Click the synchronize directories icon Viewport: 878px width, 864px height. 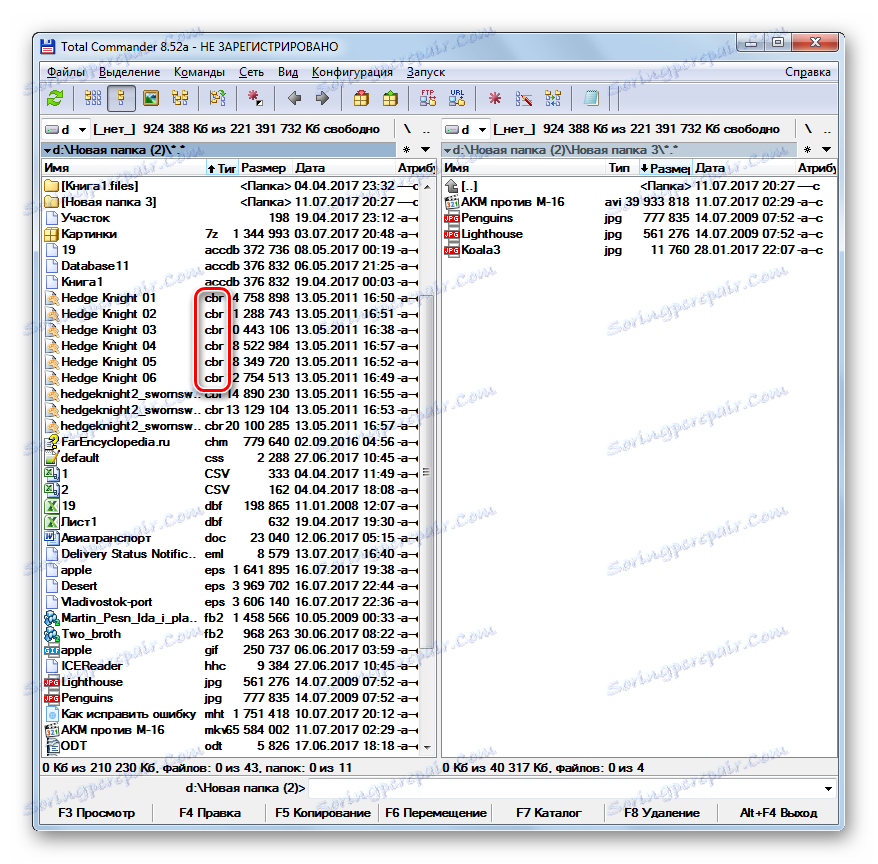pyautogui.click(x=553, y=99)
